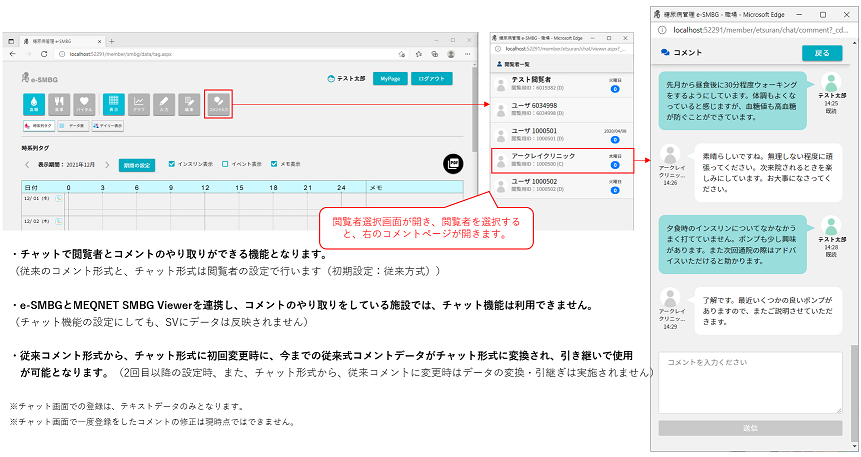The height and width of the screenshot is (457, 861).
Task: Click the 期間の設定 button
Action: click(x=137, y=165)
